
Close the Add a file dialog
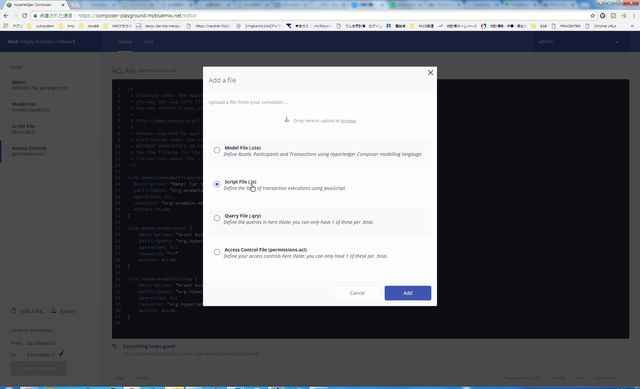point(430,73)
